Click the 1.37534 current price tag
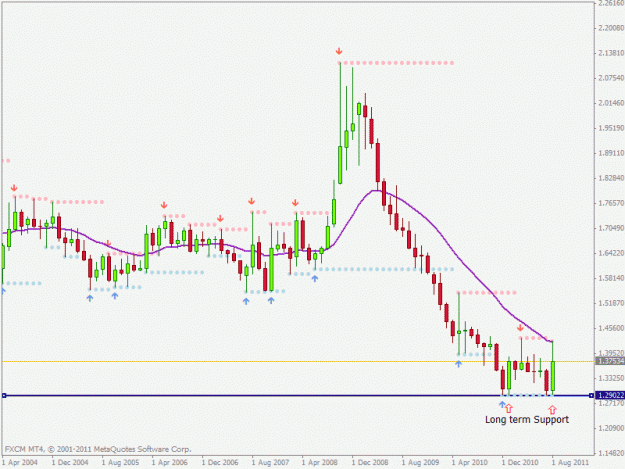625x469 pixels. pos(610,361)
